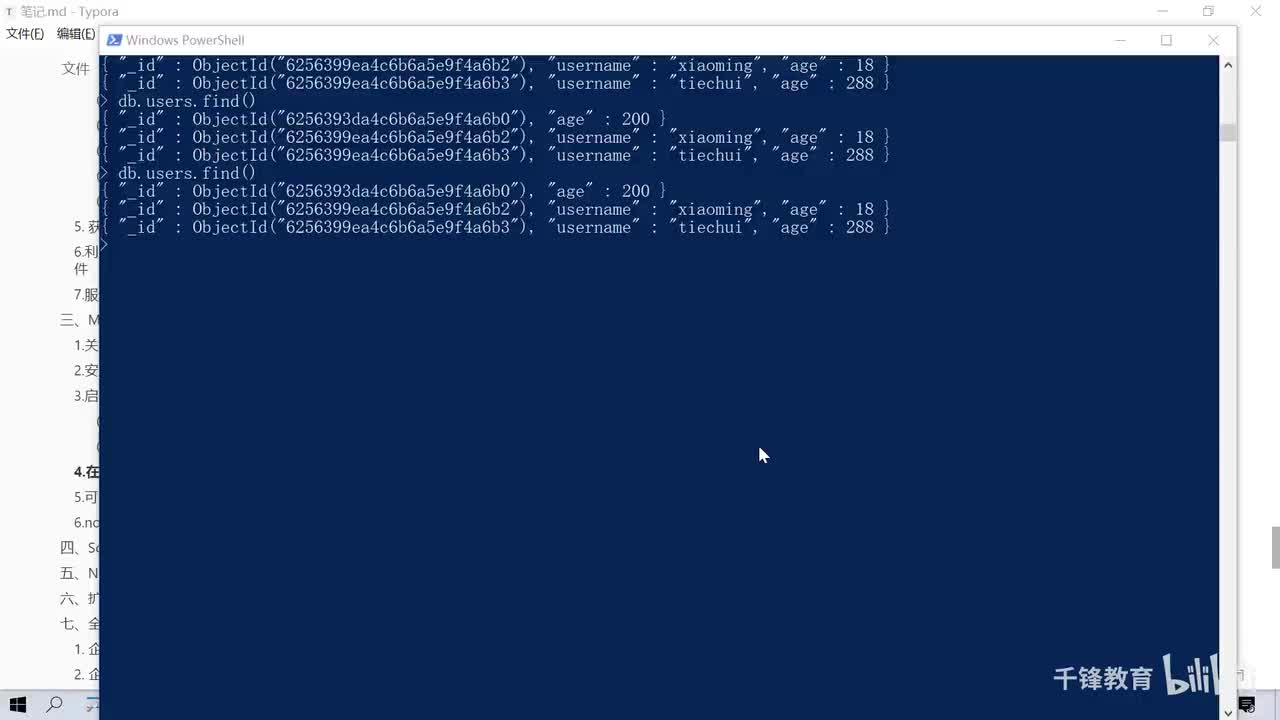
Task: Restore down the Typora window
Action: tap(1208, 12)
